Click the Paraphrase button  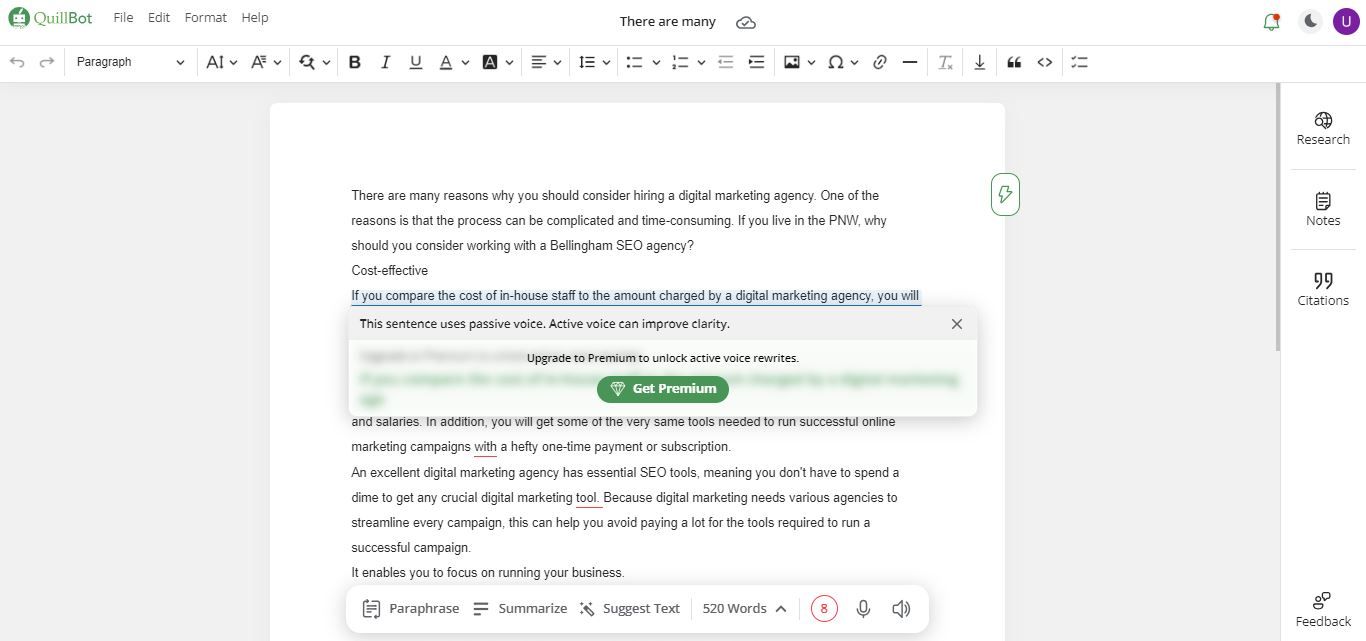411,609
